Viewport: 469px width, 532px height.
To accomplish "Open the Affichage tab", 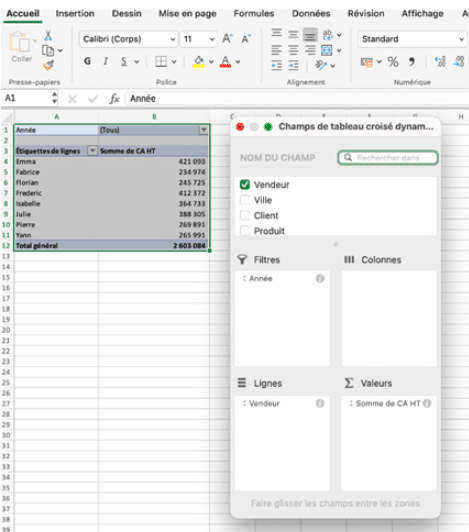I will (423, 14).
